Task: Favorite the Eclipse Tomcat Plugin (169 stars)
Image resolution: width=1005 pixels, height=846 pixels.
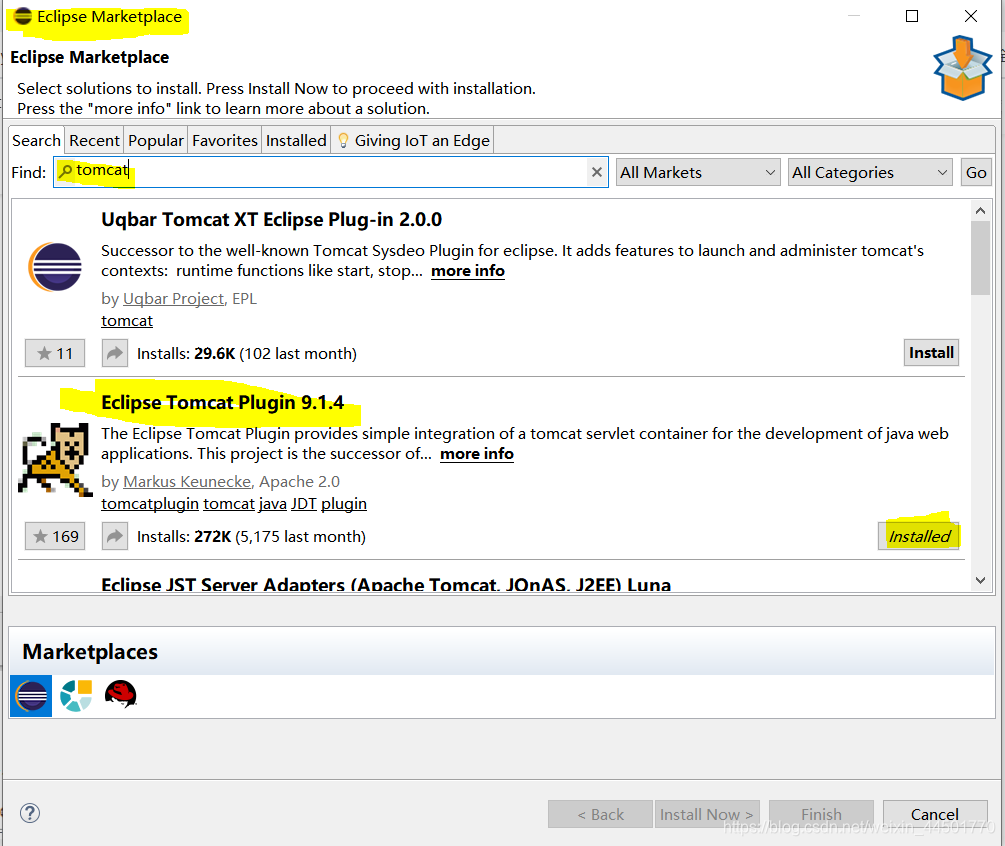Action: pyautogui.click(x=55, y=536)
